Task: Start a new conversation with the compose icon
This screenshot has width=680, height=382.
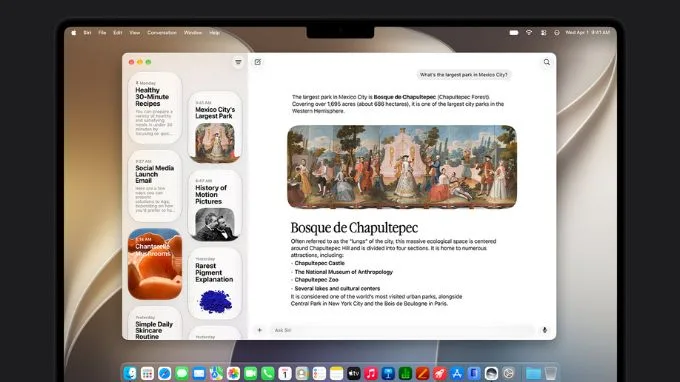Action: (258, 62)
